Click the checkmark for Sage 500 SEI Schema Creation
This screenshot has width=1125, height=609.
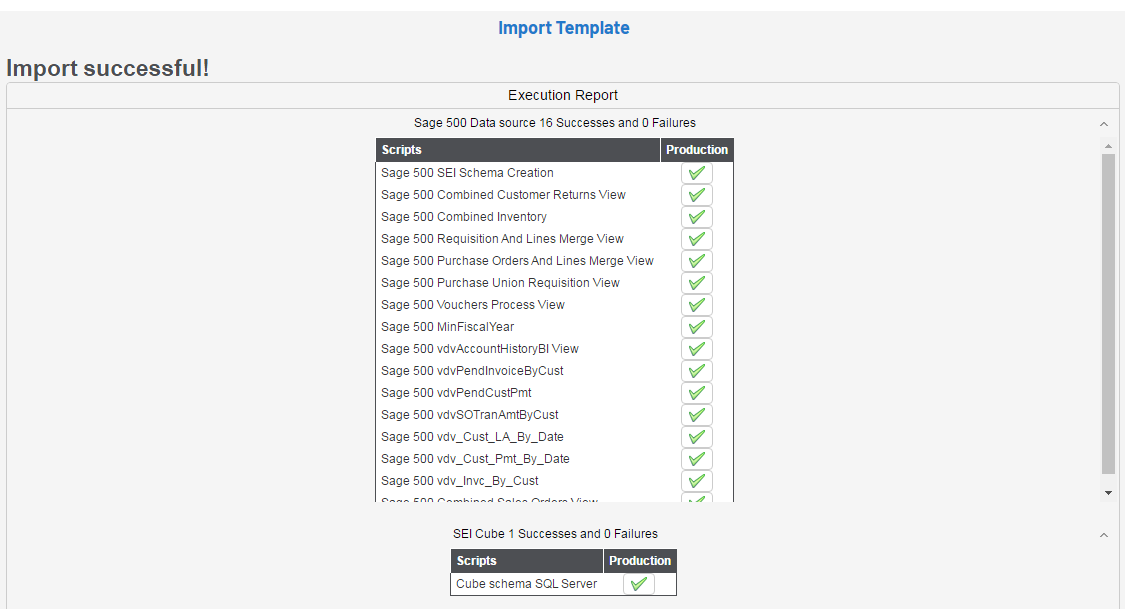(x=697, y=173)
